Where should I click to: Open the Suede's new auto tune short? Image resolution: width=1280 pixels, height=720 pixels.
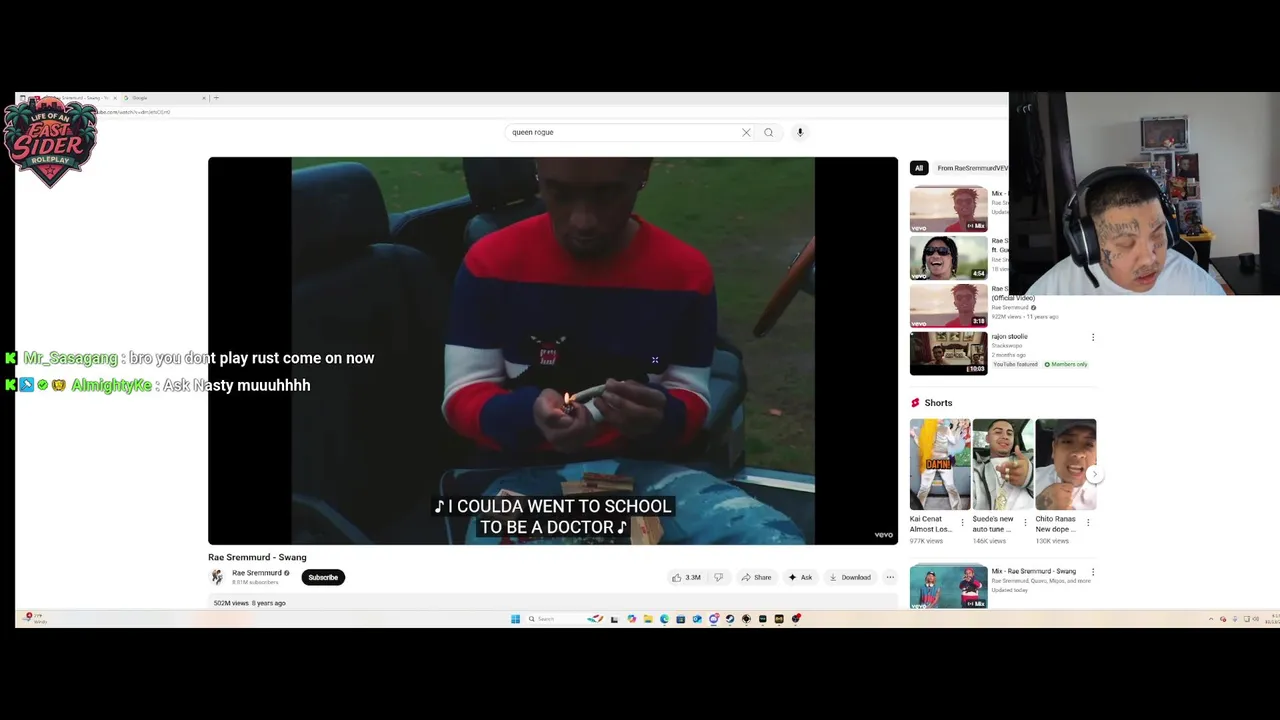(x=1003, y=464)
